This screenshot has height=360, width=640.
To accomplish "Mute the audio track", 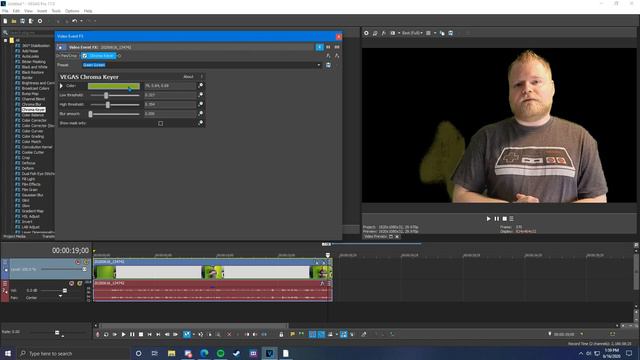I will tap(71, 283).
